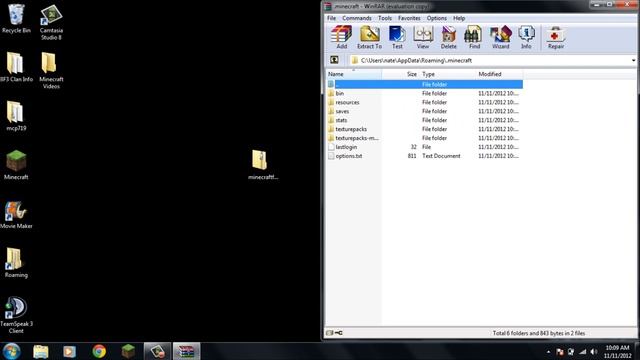The height and width of the screenshot is (360, 640).
Task: Click the Delete toolbar icon
Action: click(x=448, y=37)
